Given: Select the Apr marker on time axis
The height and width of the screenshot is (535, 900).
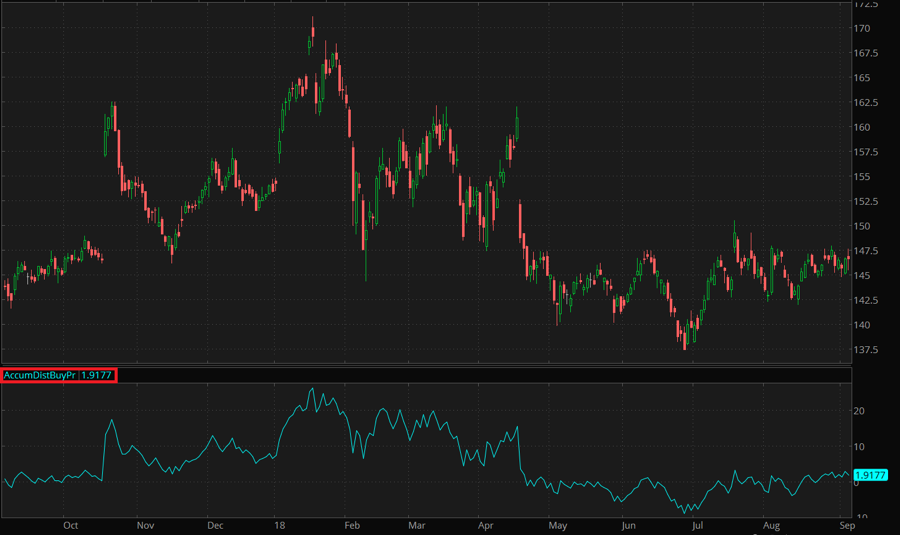Looking at the screenshot, I should pos(486,524).
